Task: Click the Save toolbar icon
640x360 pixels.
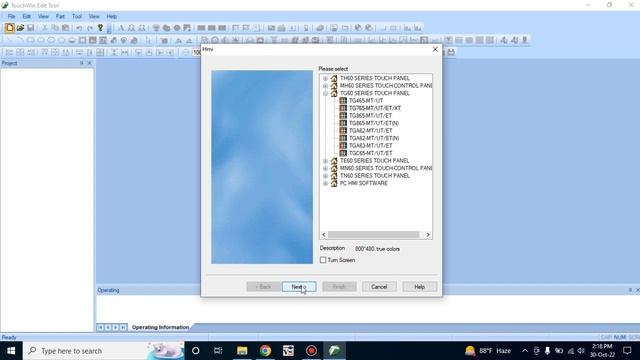Action: click(x=31, y=28)
